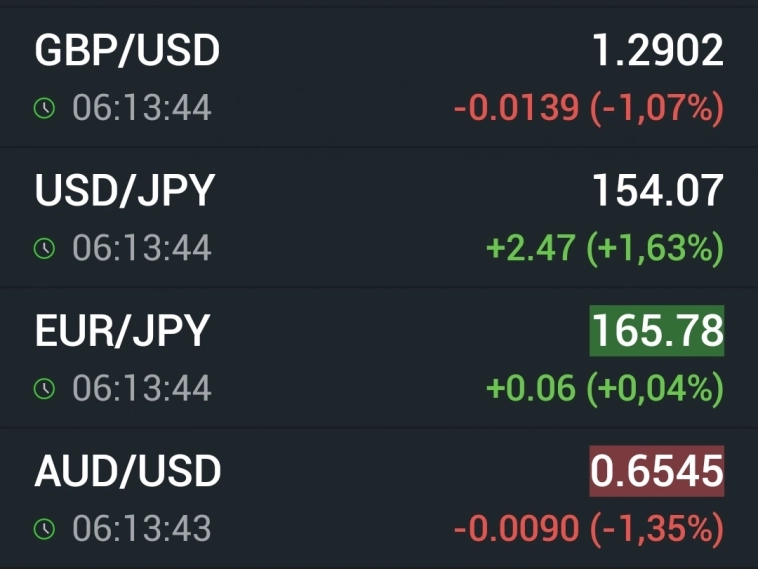The width and height of the screenshot is (758, 569).
Task: Open the GBP/USD currency pair
Action: click(x=127, y=51)
